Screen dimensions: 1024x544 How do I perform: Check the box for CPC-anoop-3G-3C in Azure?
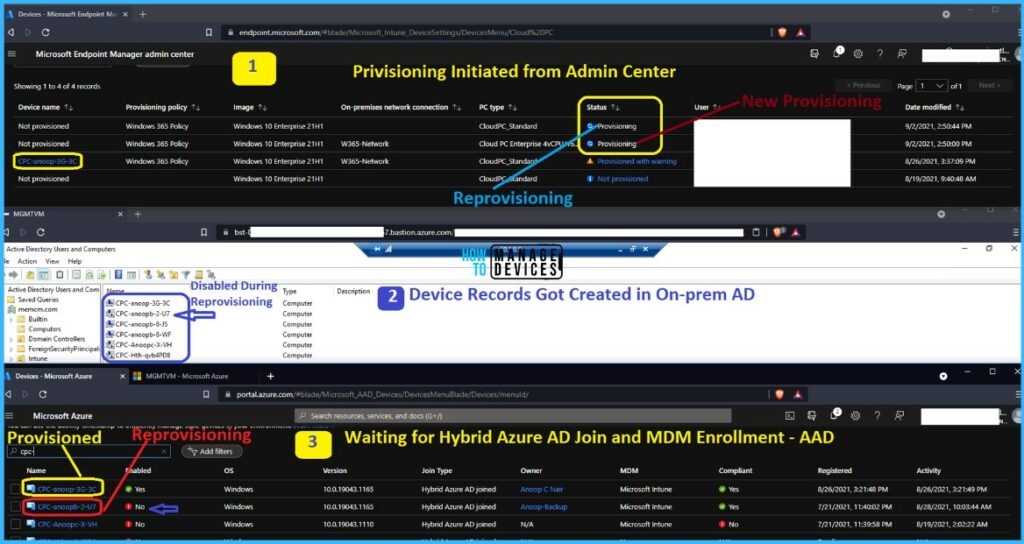pyautogui.click(x=15, y=488)
